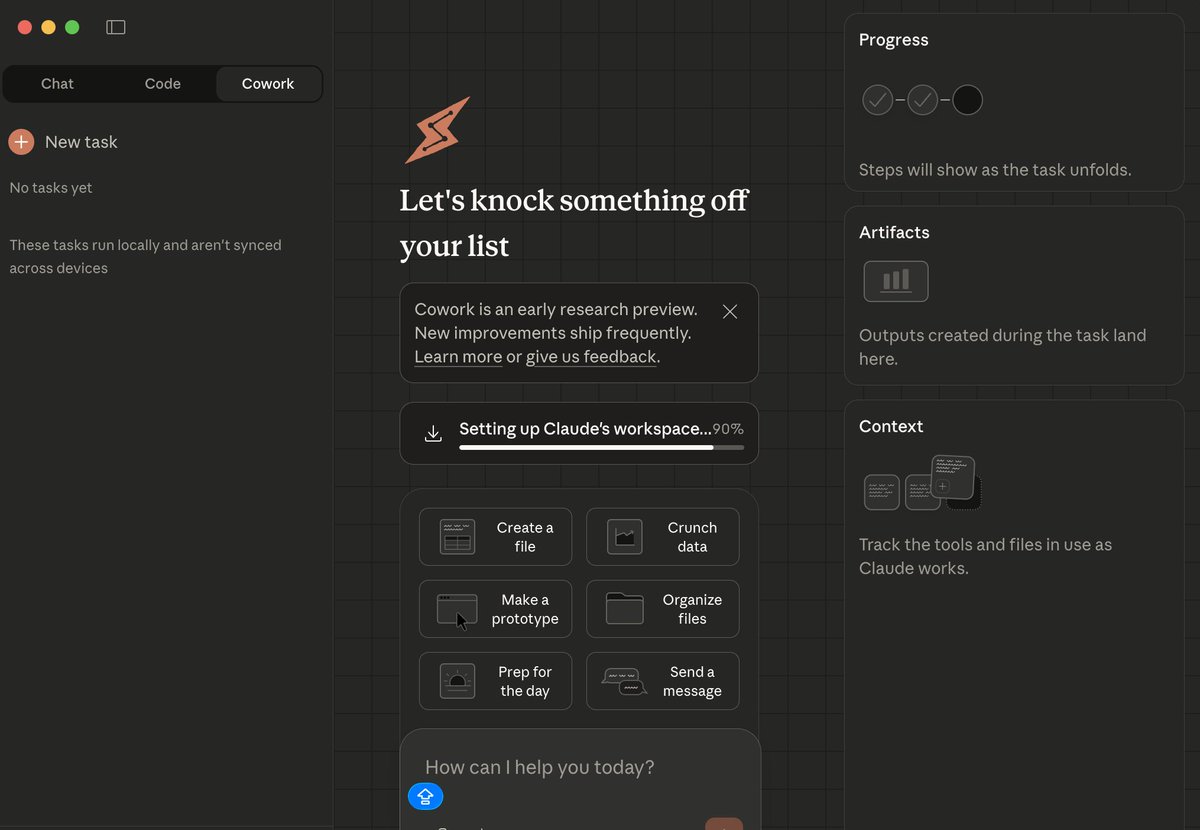Viewport: 1200px width, 830px height.
Task: Click the Artifacts bar chart icon
Action: click(x=896, y=281)
